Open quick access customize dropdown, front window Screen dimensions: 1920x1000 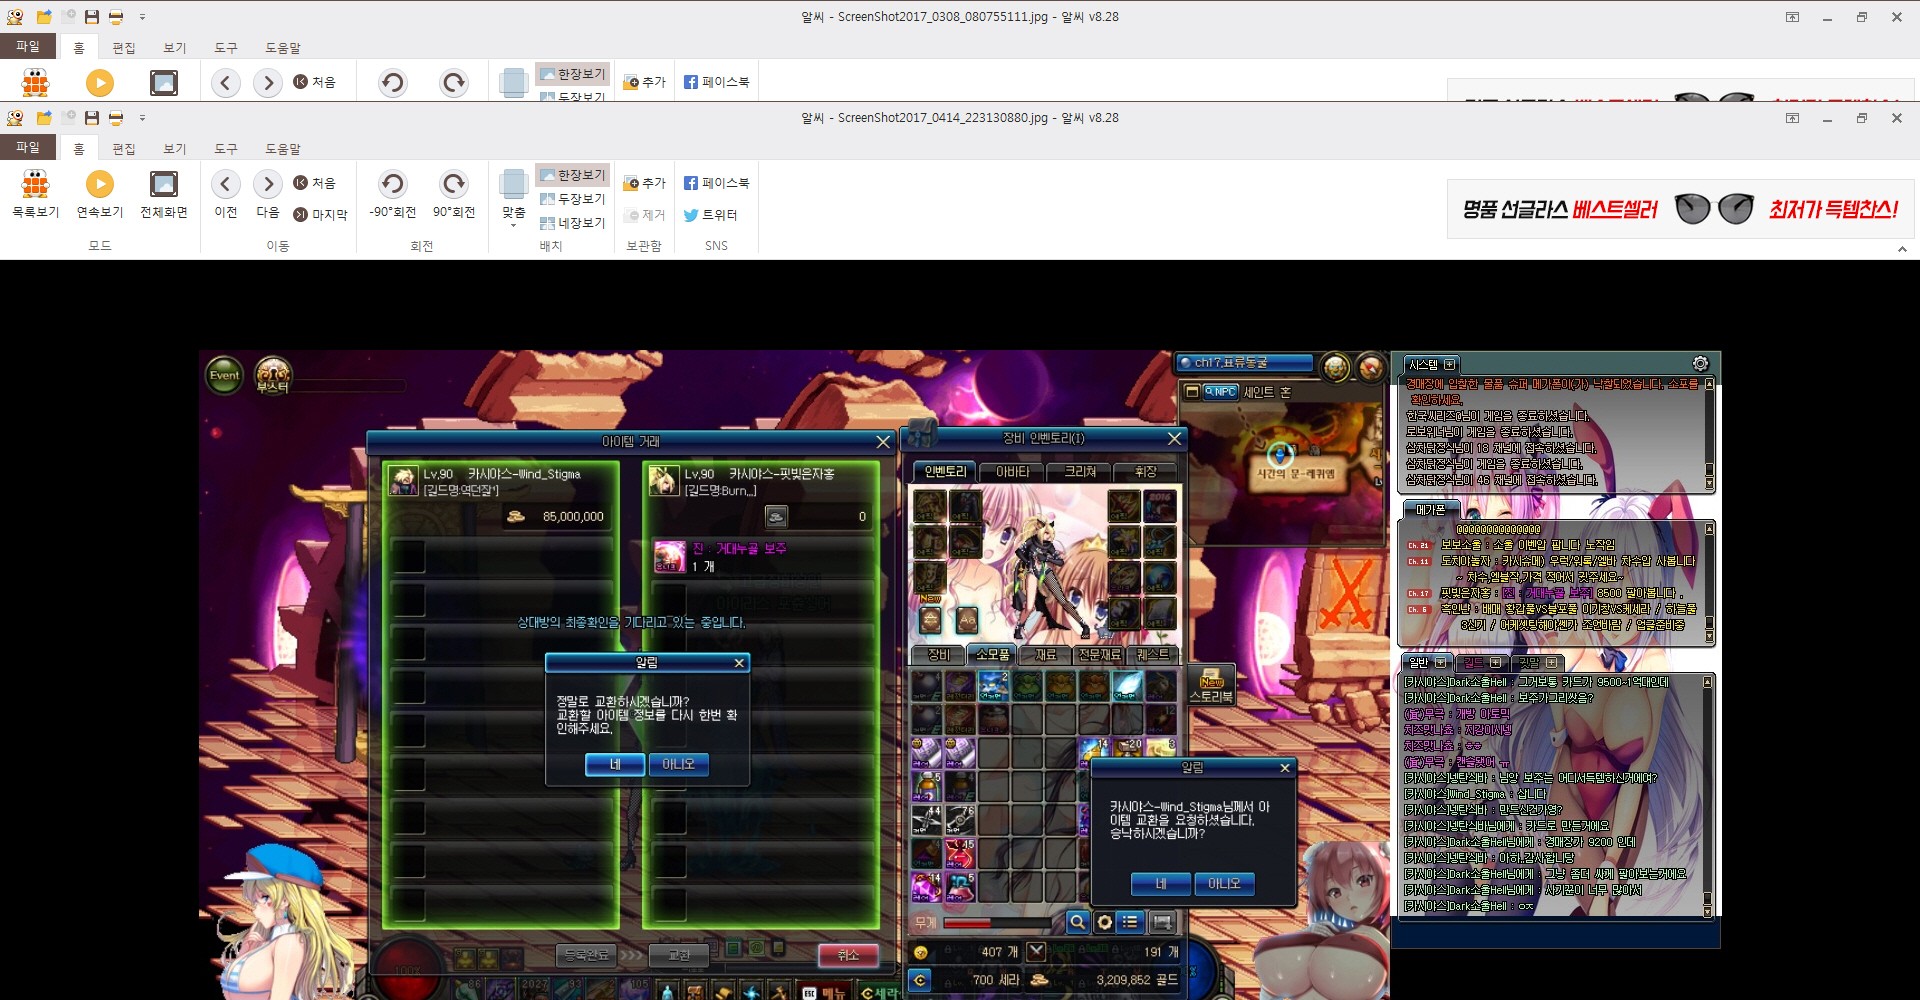pyautogui.click(x=142, y=118)
